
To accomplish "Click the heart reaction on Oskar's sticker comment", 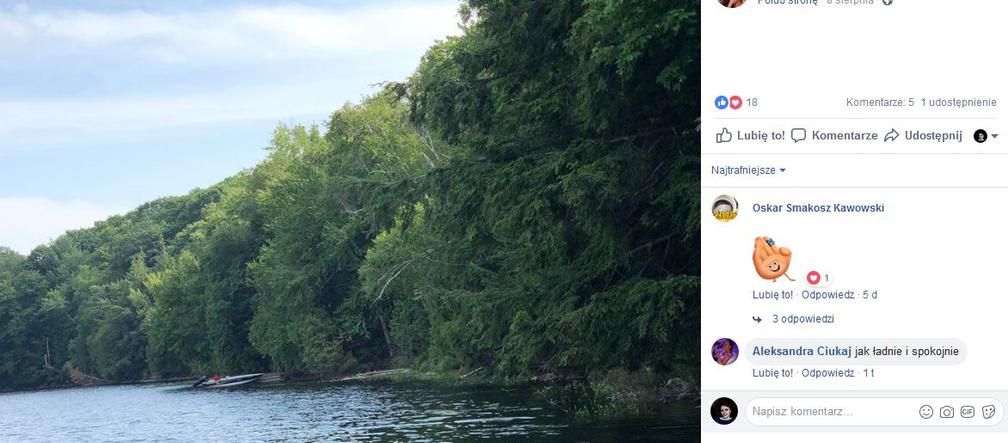I will tap(813, 278).
